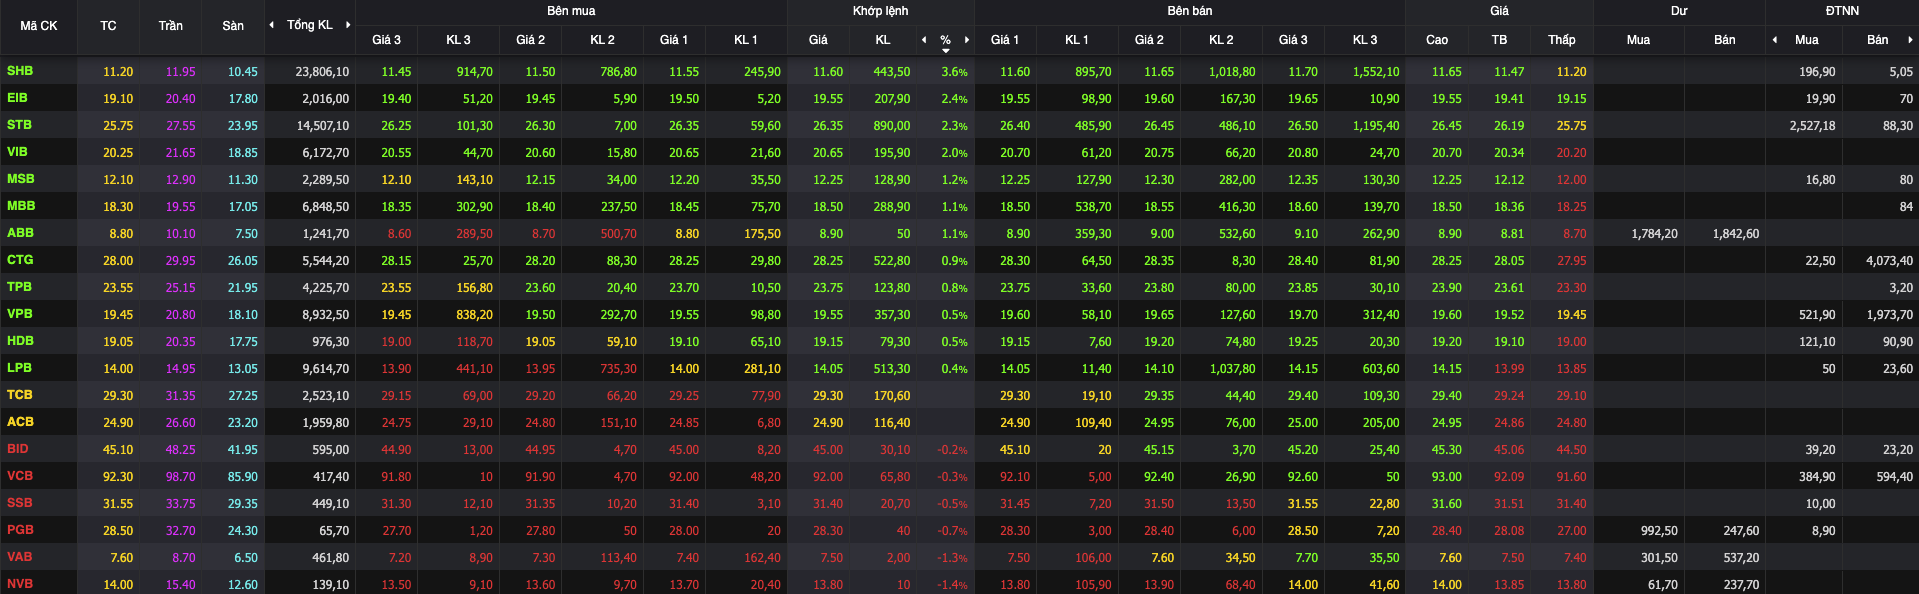The image size is (1919, 594).
Task: Open the HDB stock symbol
Action: point(20,341)
